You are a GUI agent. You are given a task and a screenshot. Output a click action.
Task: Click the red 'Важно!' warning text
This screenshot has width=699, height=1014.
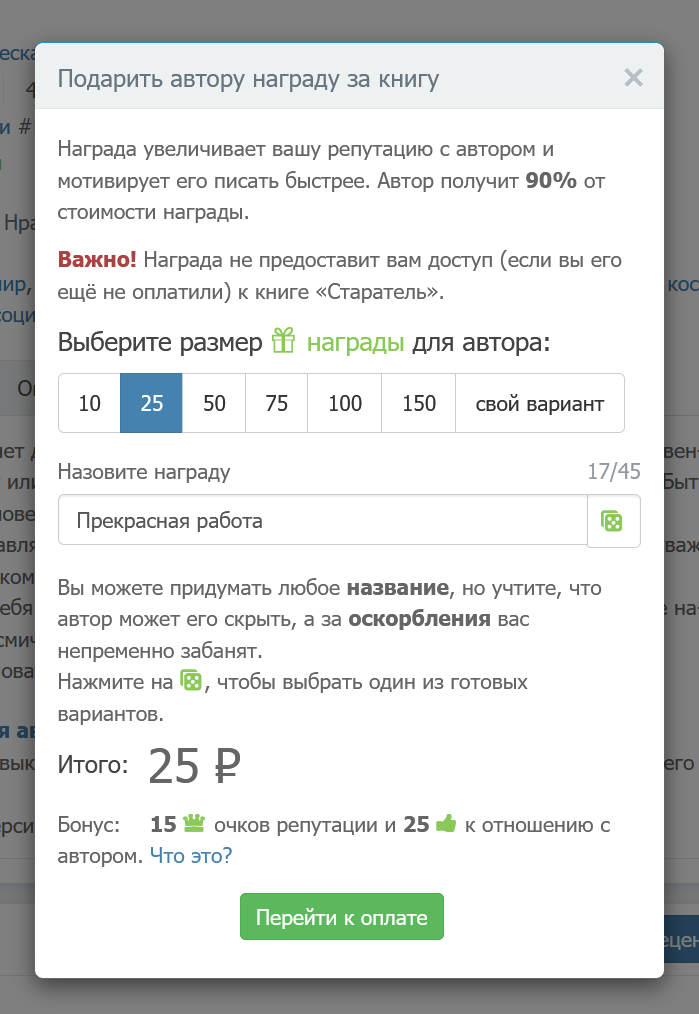coord(97,259)
